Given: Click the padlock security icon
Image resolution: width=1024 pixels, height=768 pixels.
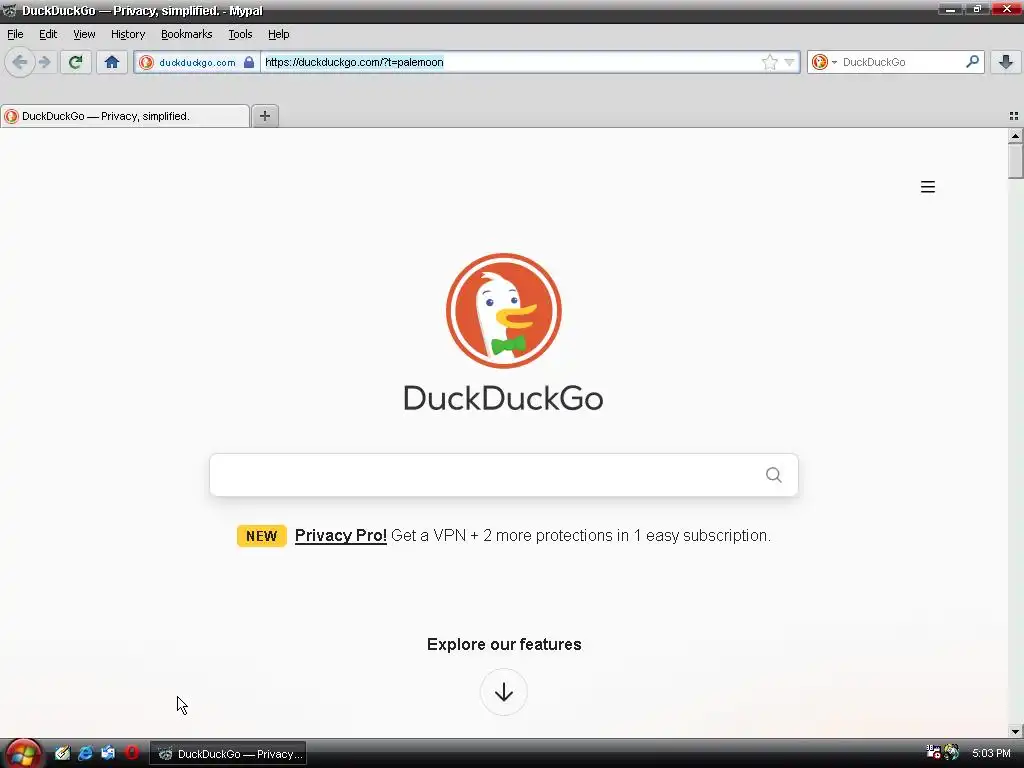Looking at the screenshot, I should tap(249, 62).
